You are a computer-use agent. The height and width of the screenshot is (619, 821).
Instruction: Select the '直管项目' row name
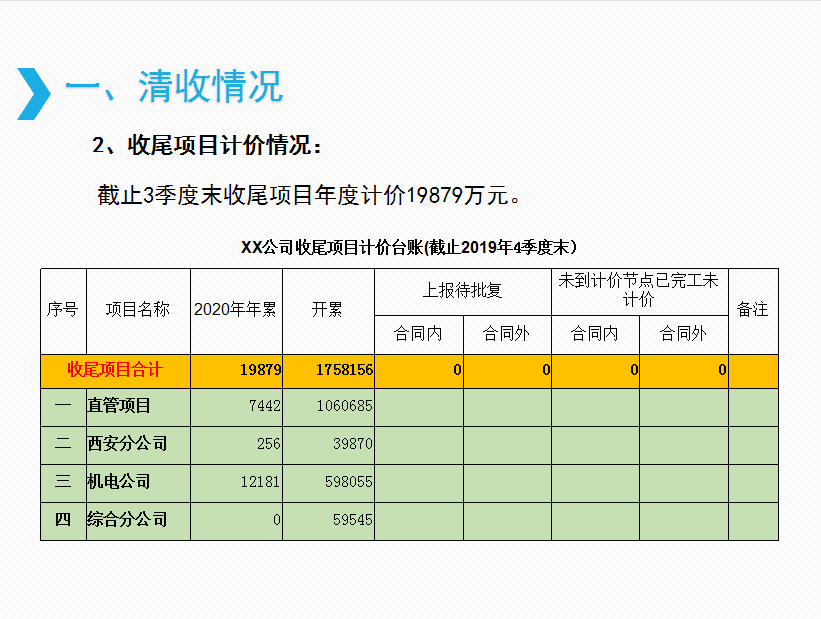tap(119, 406)
